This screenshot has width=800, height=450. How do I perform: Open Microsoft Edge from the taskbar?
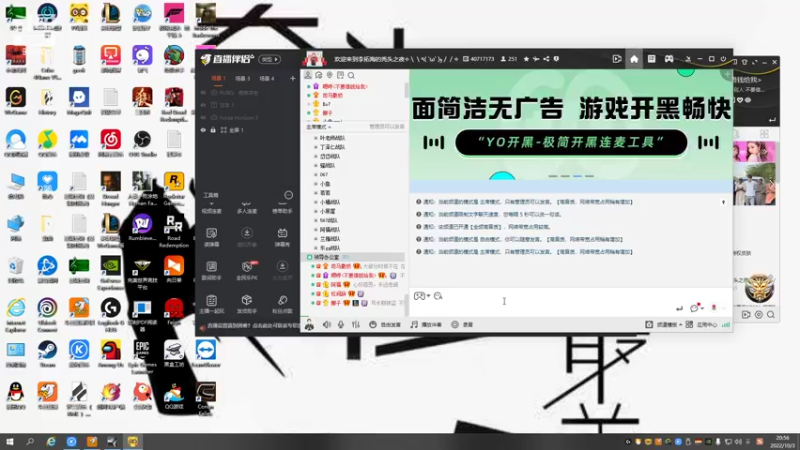point(51,442)
